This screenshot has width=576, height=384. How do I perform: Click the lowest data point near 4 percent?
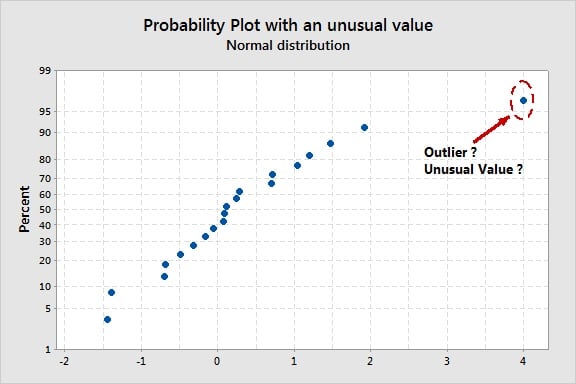point(107,319)
